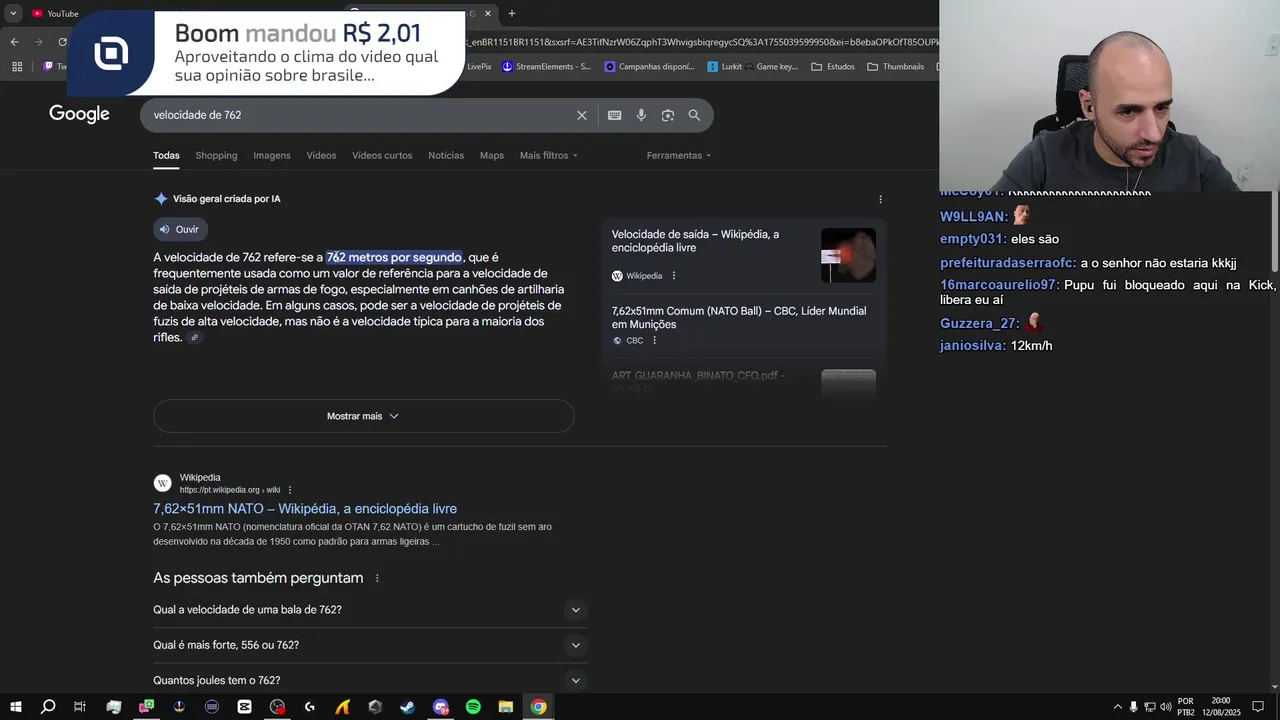Open the tab search dropdown arrow
This screenshot has width=1280, height=720.
coord(13,13)
